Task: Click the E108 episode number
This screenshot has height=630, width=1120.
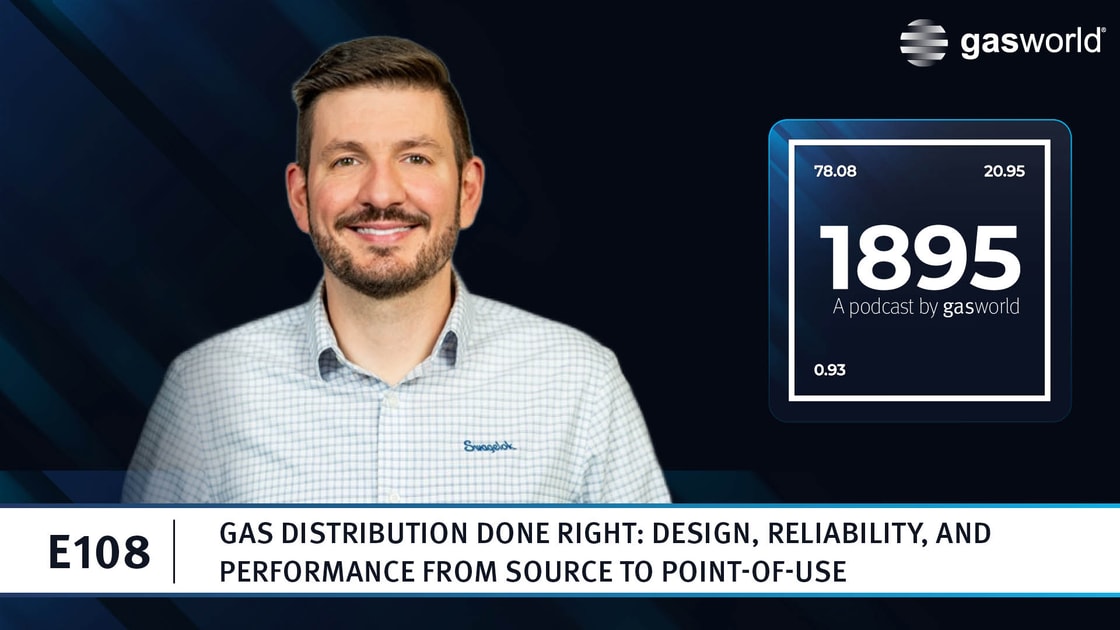Action: click(99, 552)
